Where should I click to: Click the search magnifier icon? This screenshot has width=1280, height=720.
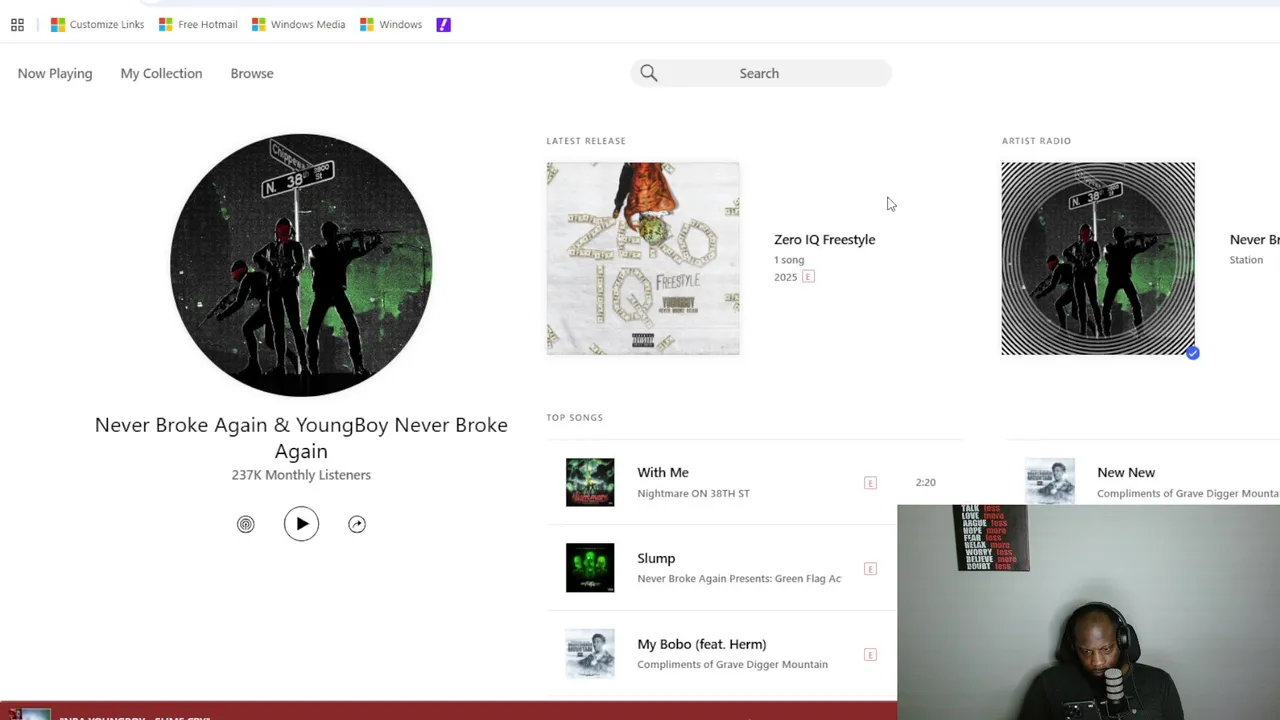[649, 73]
